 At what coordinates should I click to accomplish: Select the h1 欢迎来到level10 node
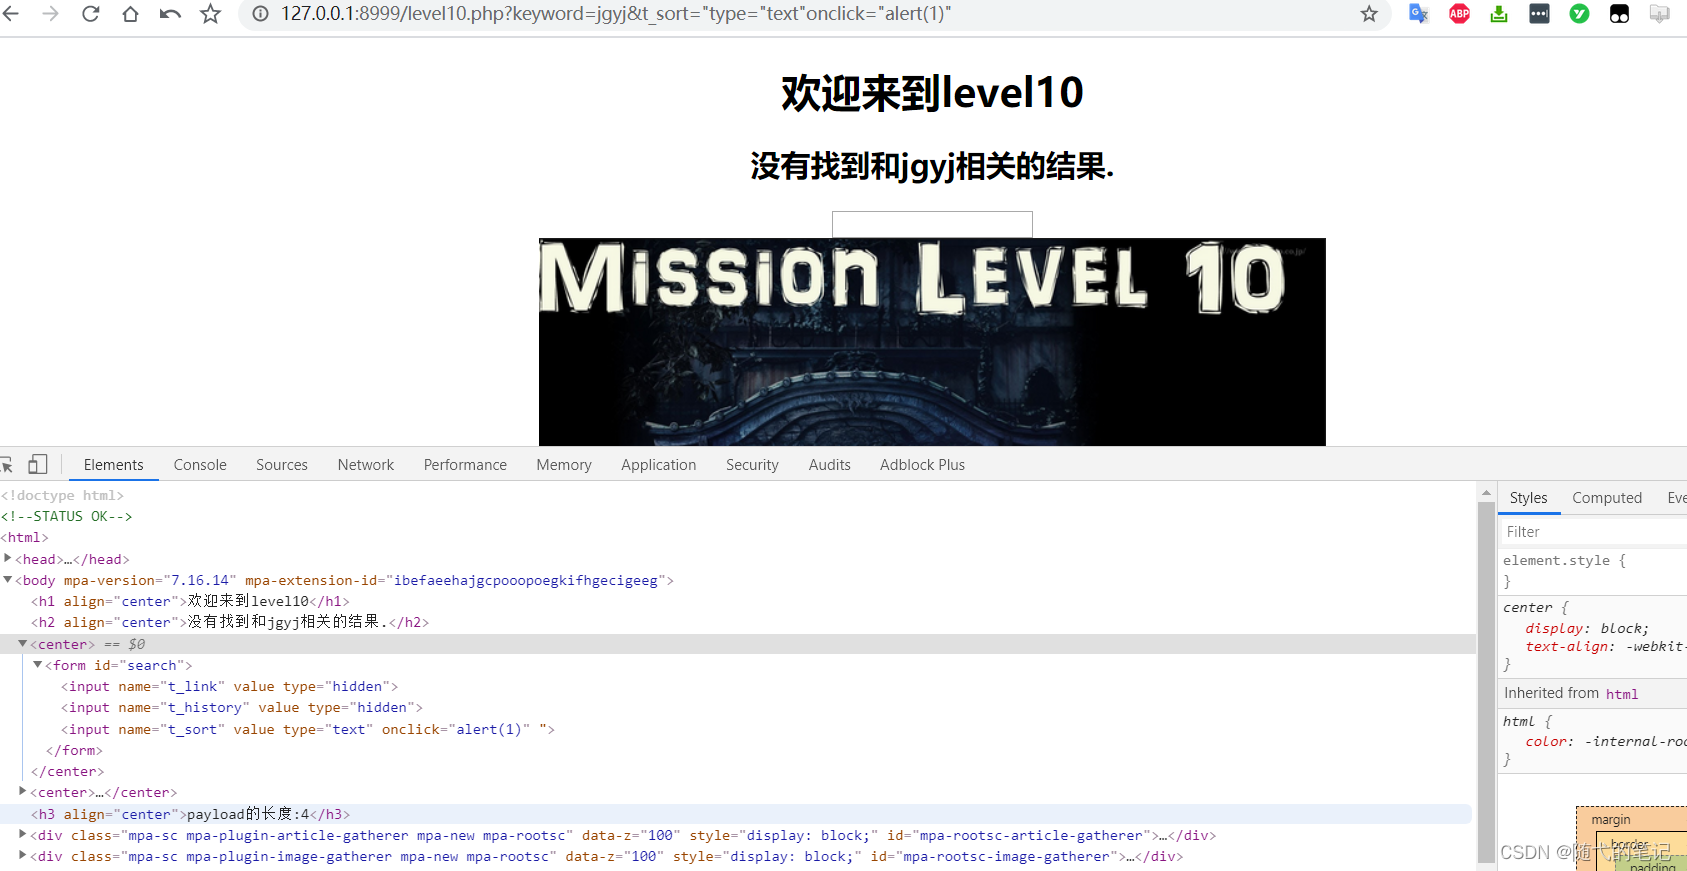(190, 601)
